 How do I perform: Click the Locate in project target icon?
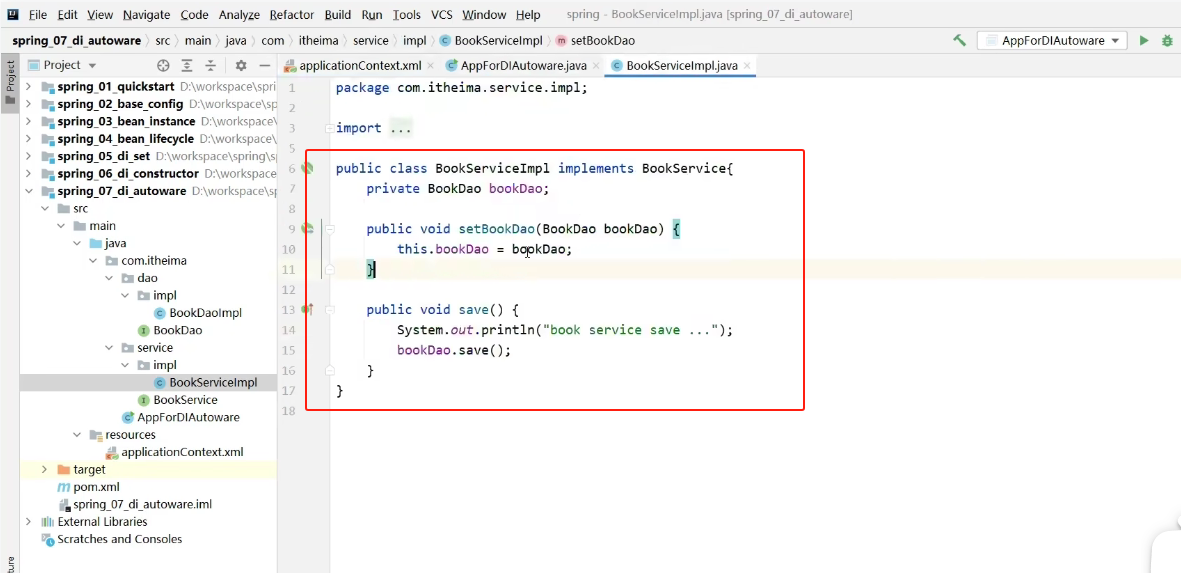[163, 66]
